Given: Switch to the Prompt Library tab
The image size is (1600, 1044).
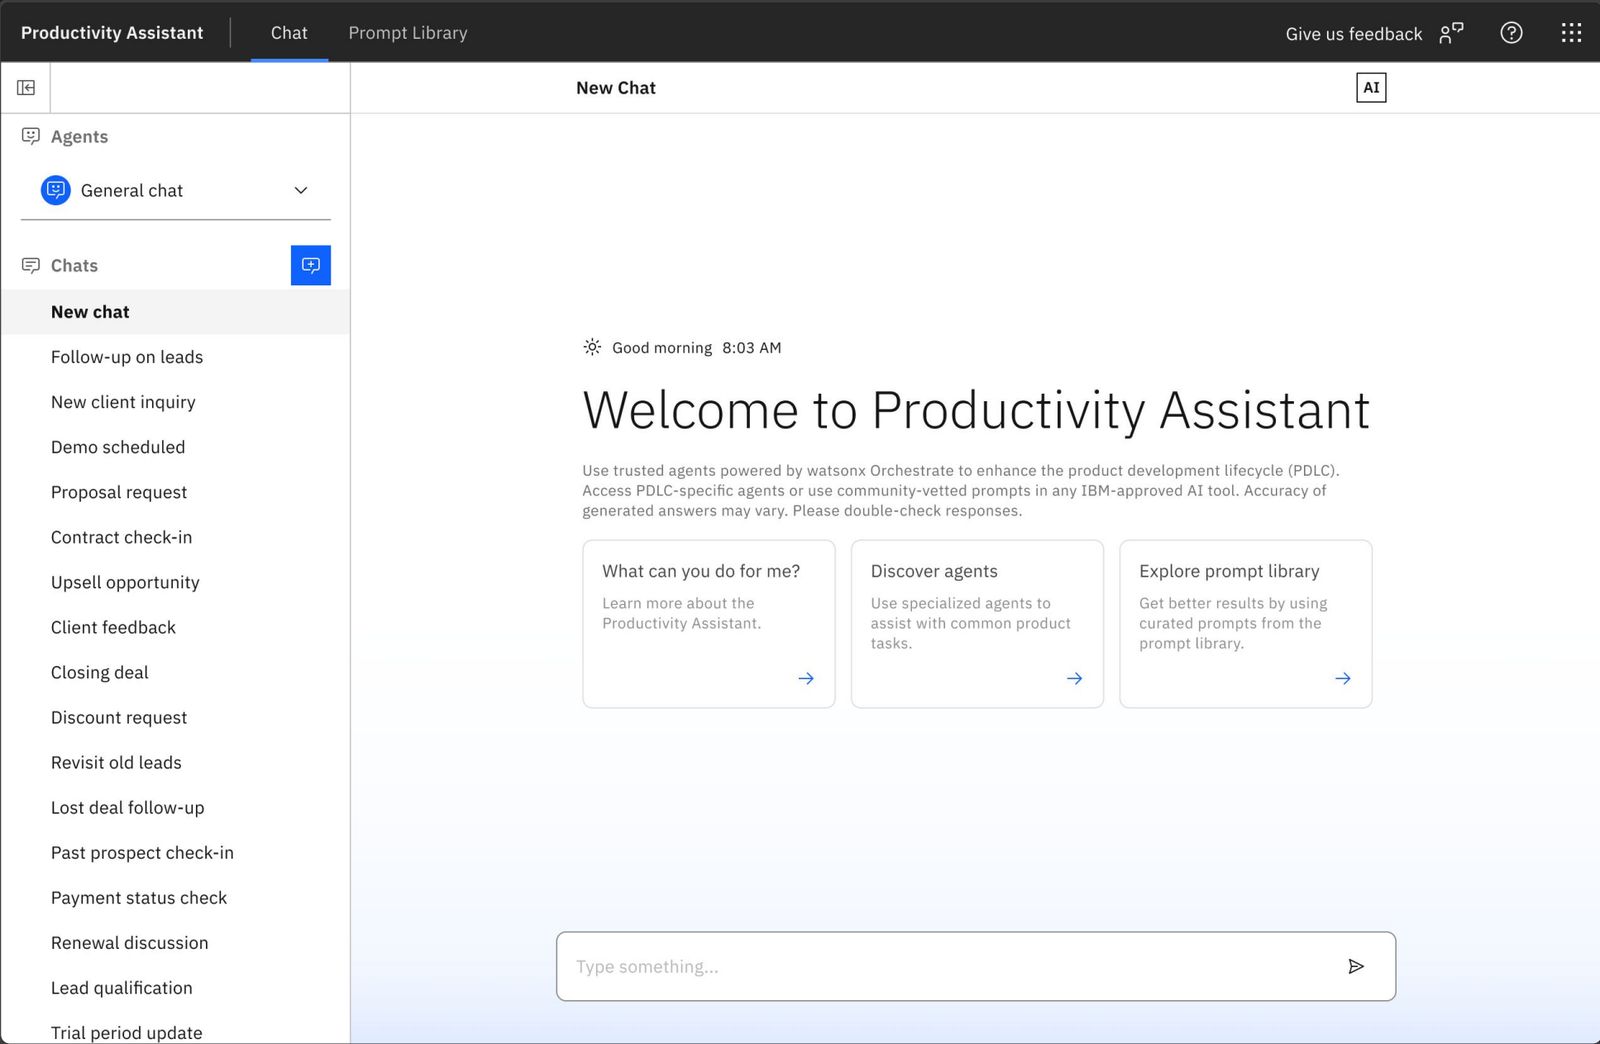Looking at the screenshot, I should [408, 33].
